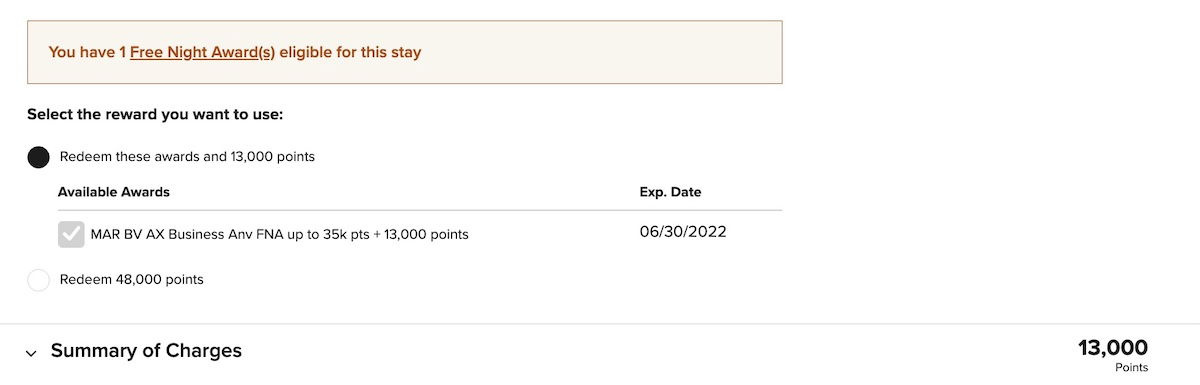Screen dimensions: 1200x385
Task: Click the Exp. Date column header
Action: click(670, 192)
